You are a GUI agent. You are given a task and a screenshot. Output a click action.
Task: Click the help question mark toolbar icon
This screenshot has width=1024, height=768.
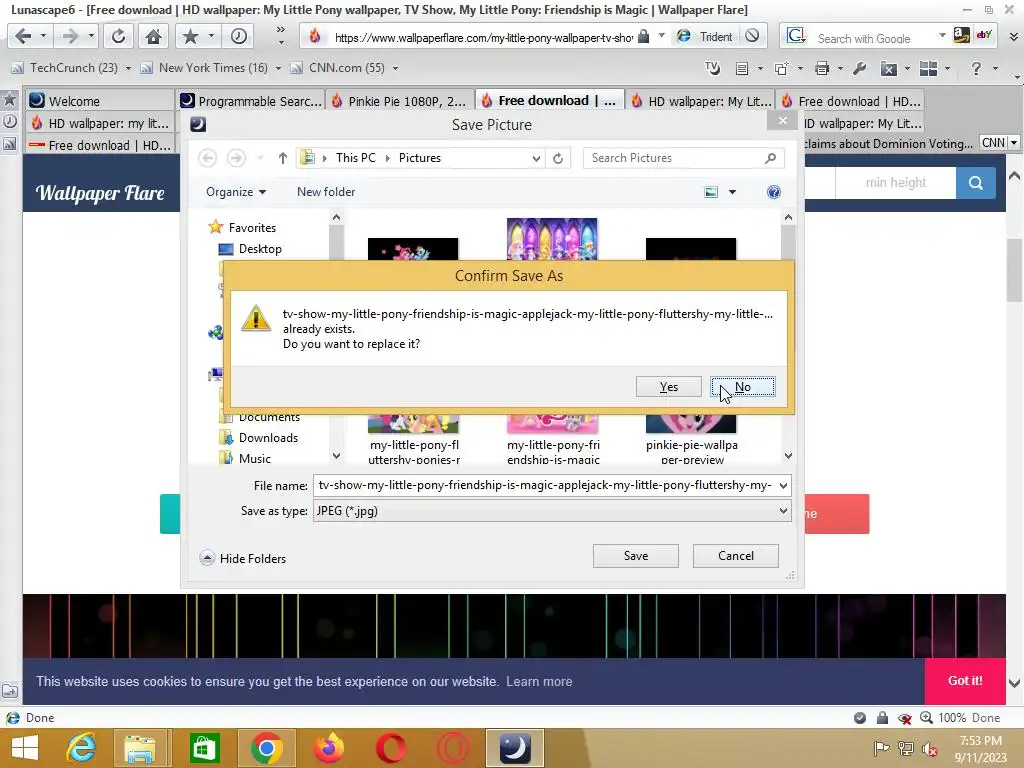pyautogui.click(x=976, y=68)
